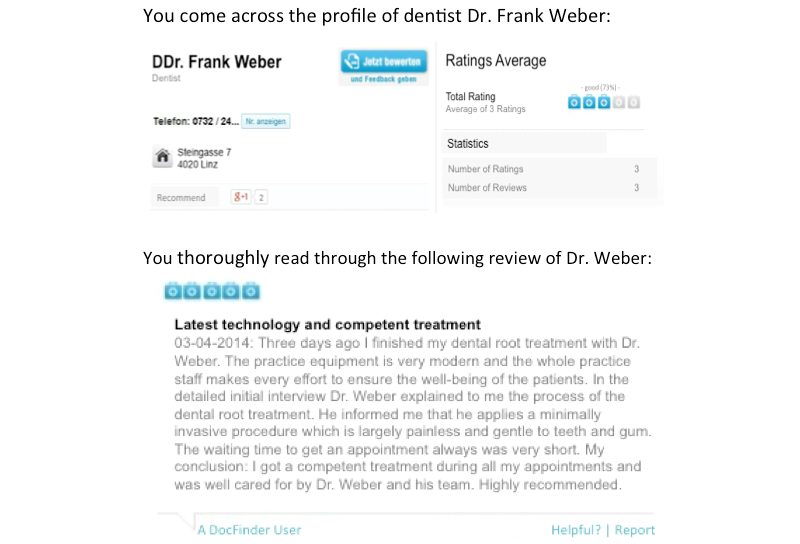Click the Steingasse 7 address text
800x544 pixels.
tap(204, 152)
